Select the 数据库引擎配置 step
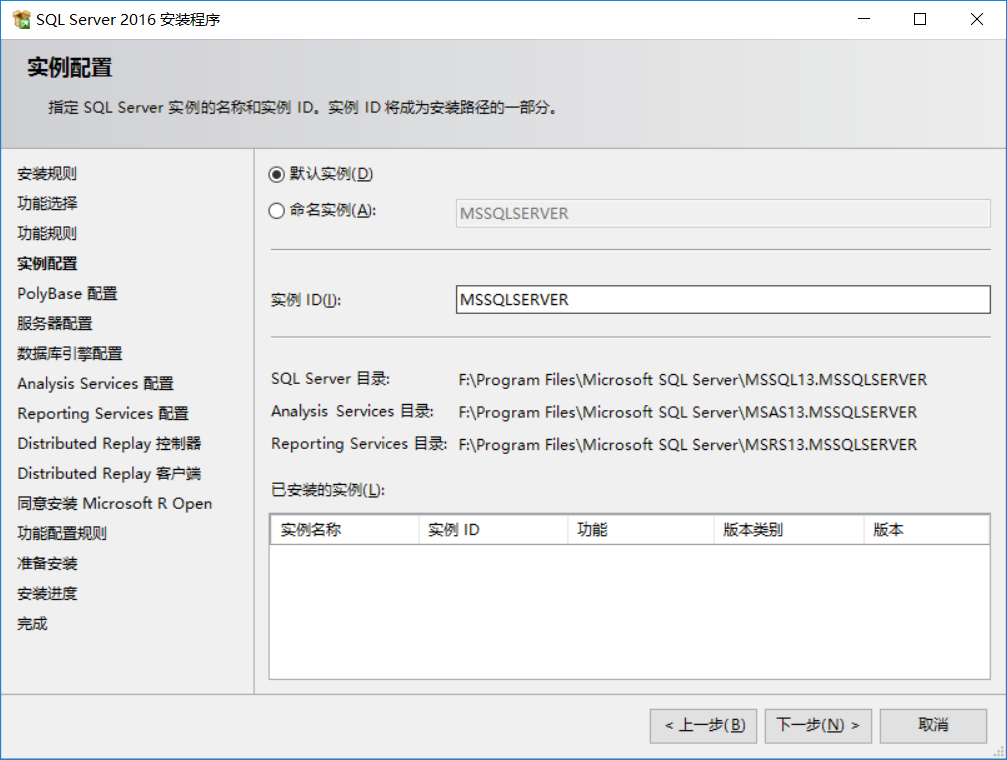This screenshot has height=760, width=1007. coord(69,353)
